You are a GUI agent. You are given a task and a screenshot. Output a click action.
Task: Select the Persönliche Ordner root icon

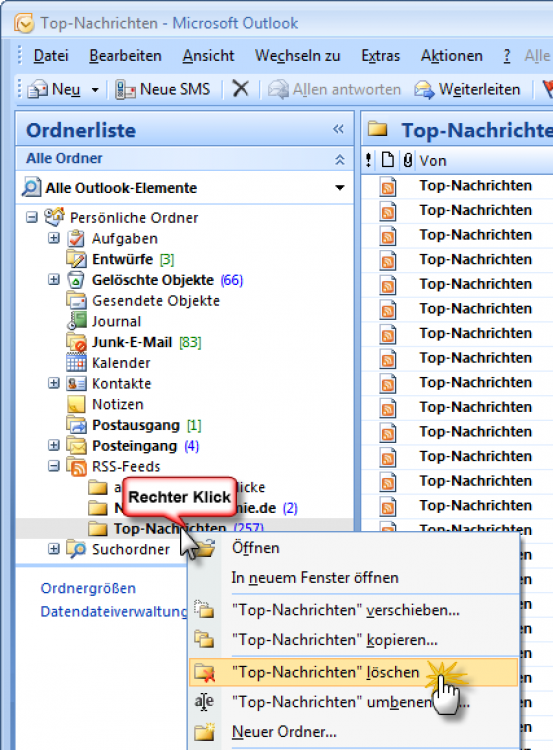pyautogui.click(x=54, y=217)
